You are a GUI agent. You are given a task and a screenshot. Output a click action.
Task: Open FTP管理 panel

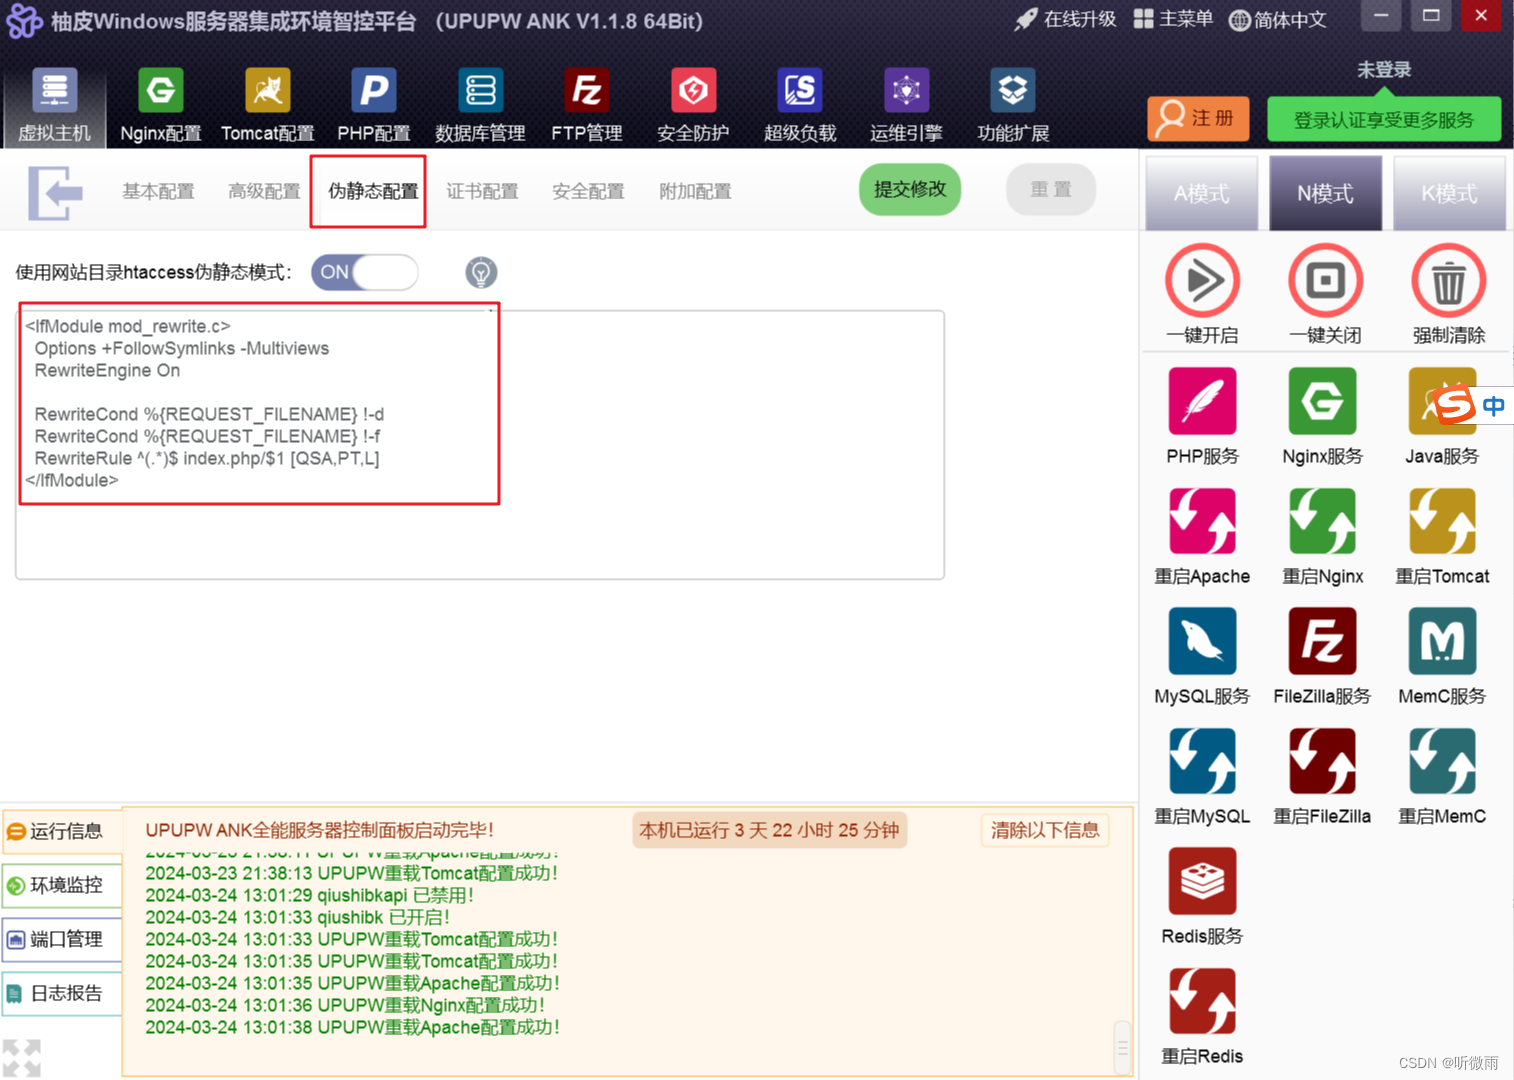coord(586,105)
